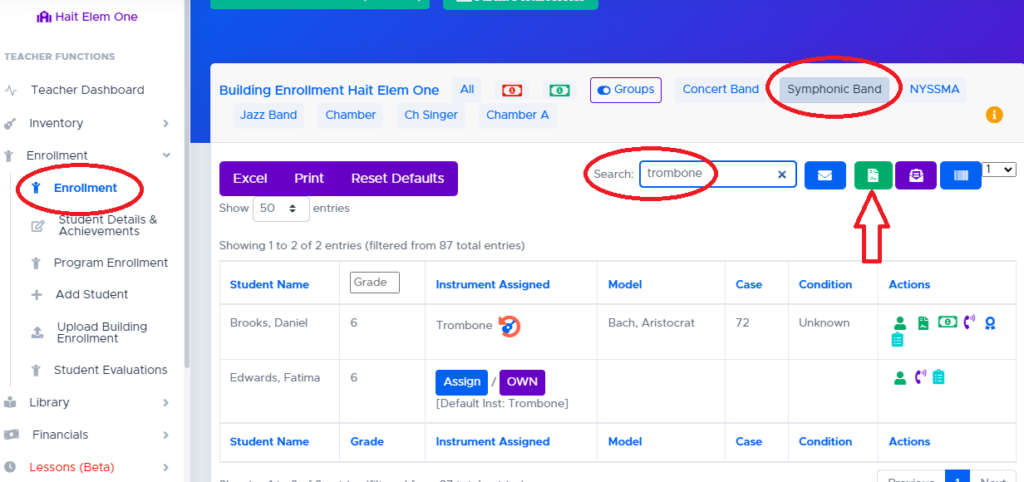Select the Concert Band group tab

(720, 90)
